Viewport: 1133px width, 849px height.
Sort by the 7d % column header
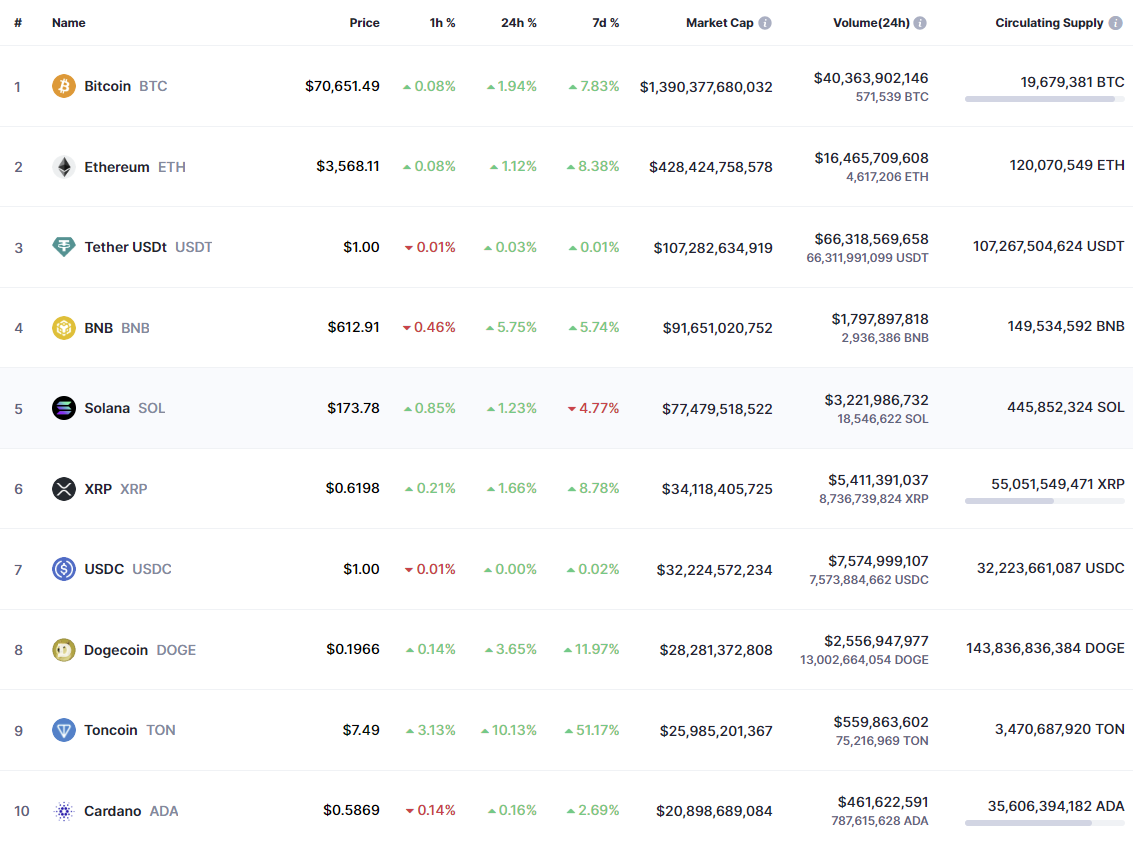(x=605, y=23)
